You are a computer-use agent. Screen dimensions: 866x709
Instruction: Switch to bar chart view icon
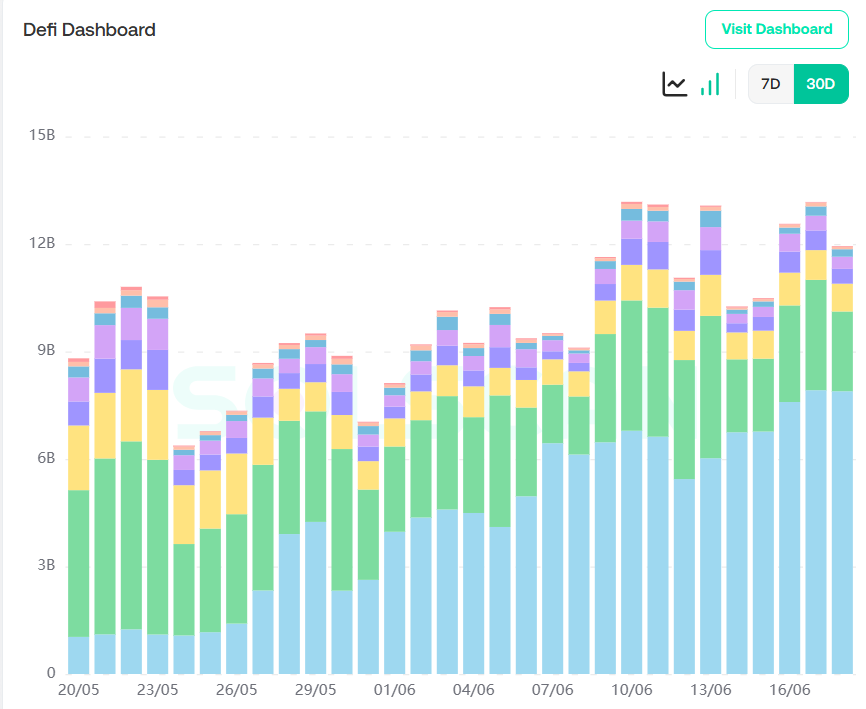[x=710, y=85]
